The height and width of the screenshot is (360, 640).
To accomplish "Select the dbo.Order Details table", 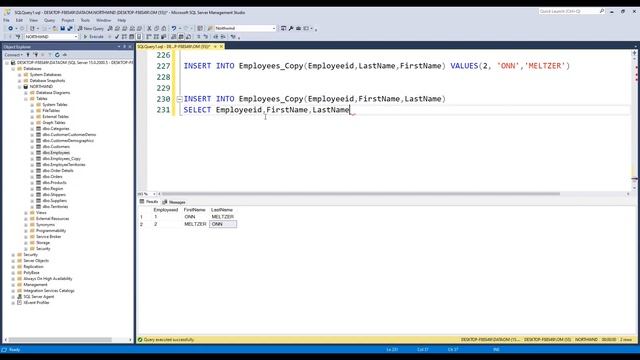I will point(58,171).
